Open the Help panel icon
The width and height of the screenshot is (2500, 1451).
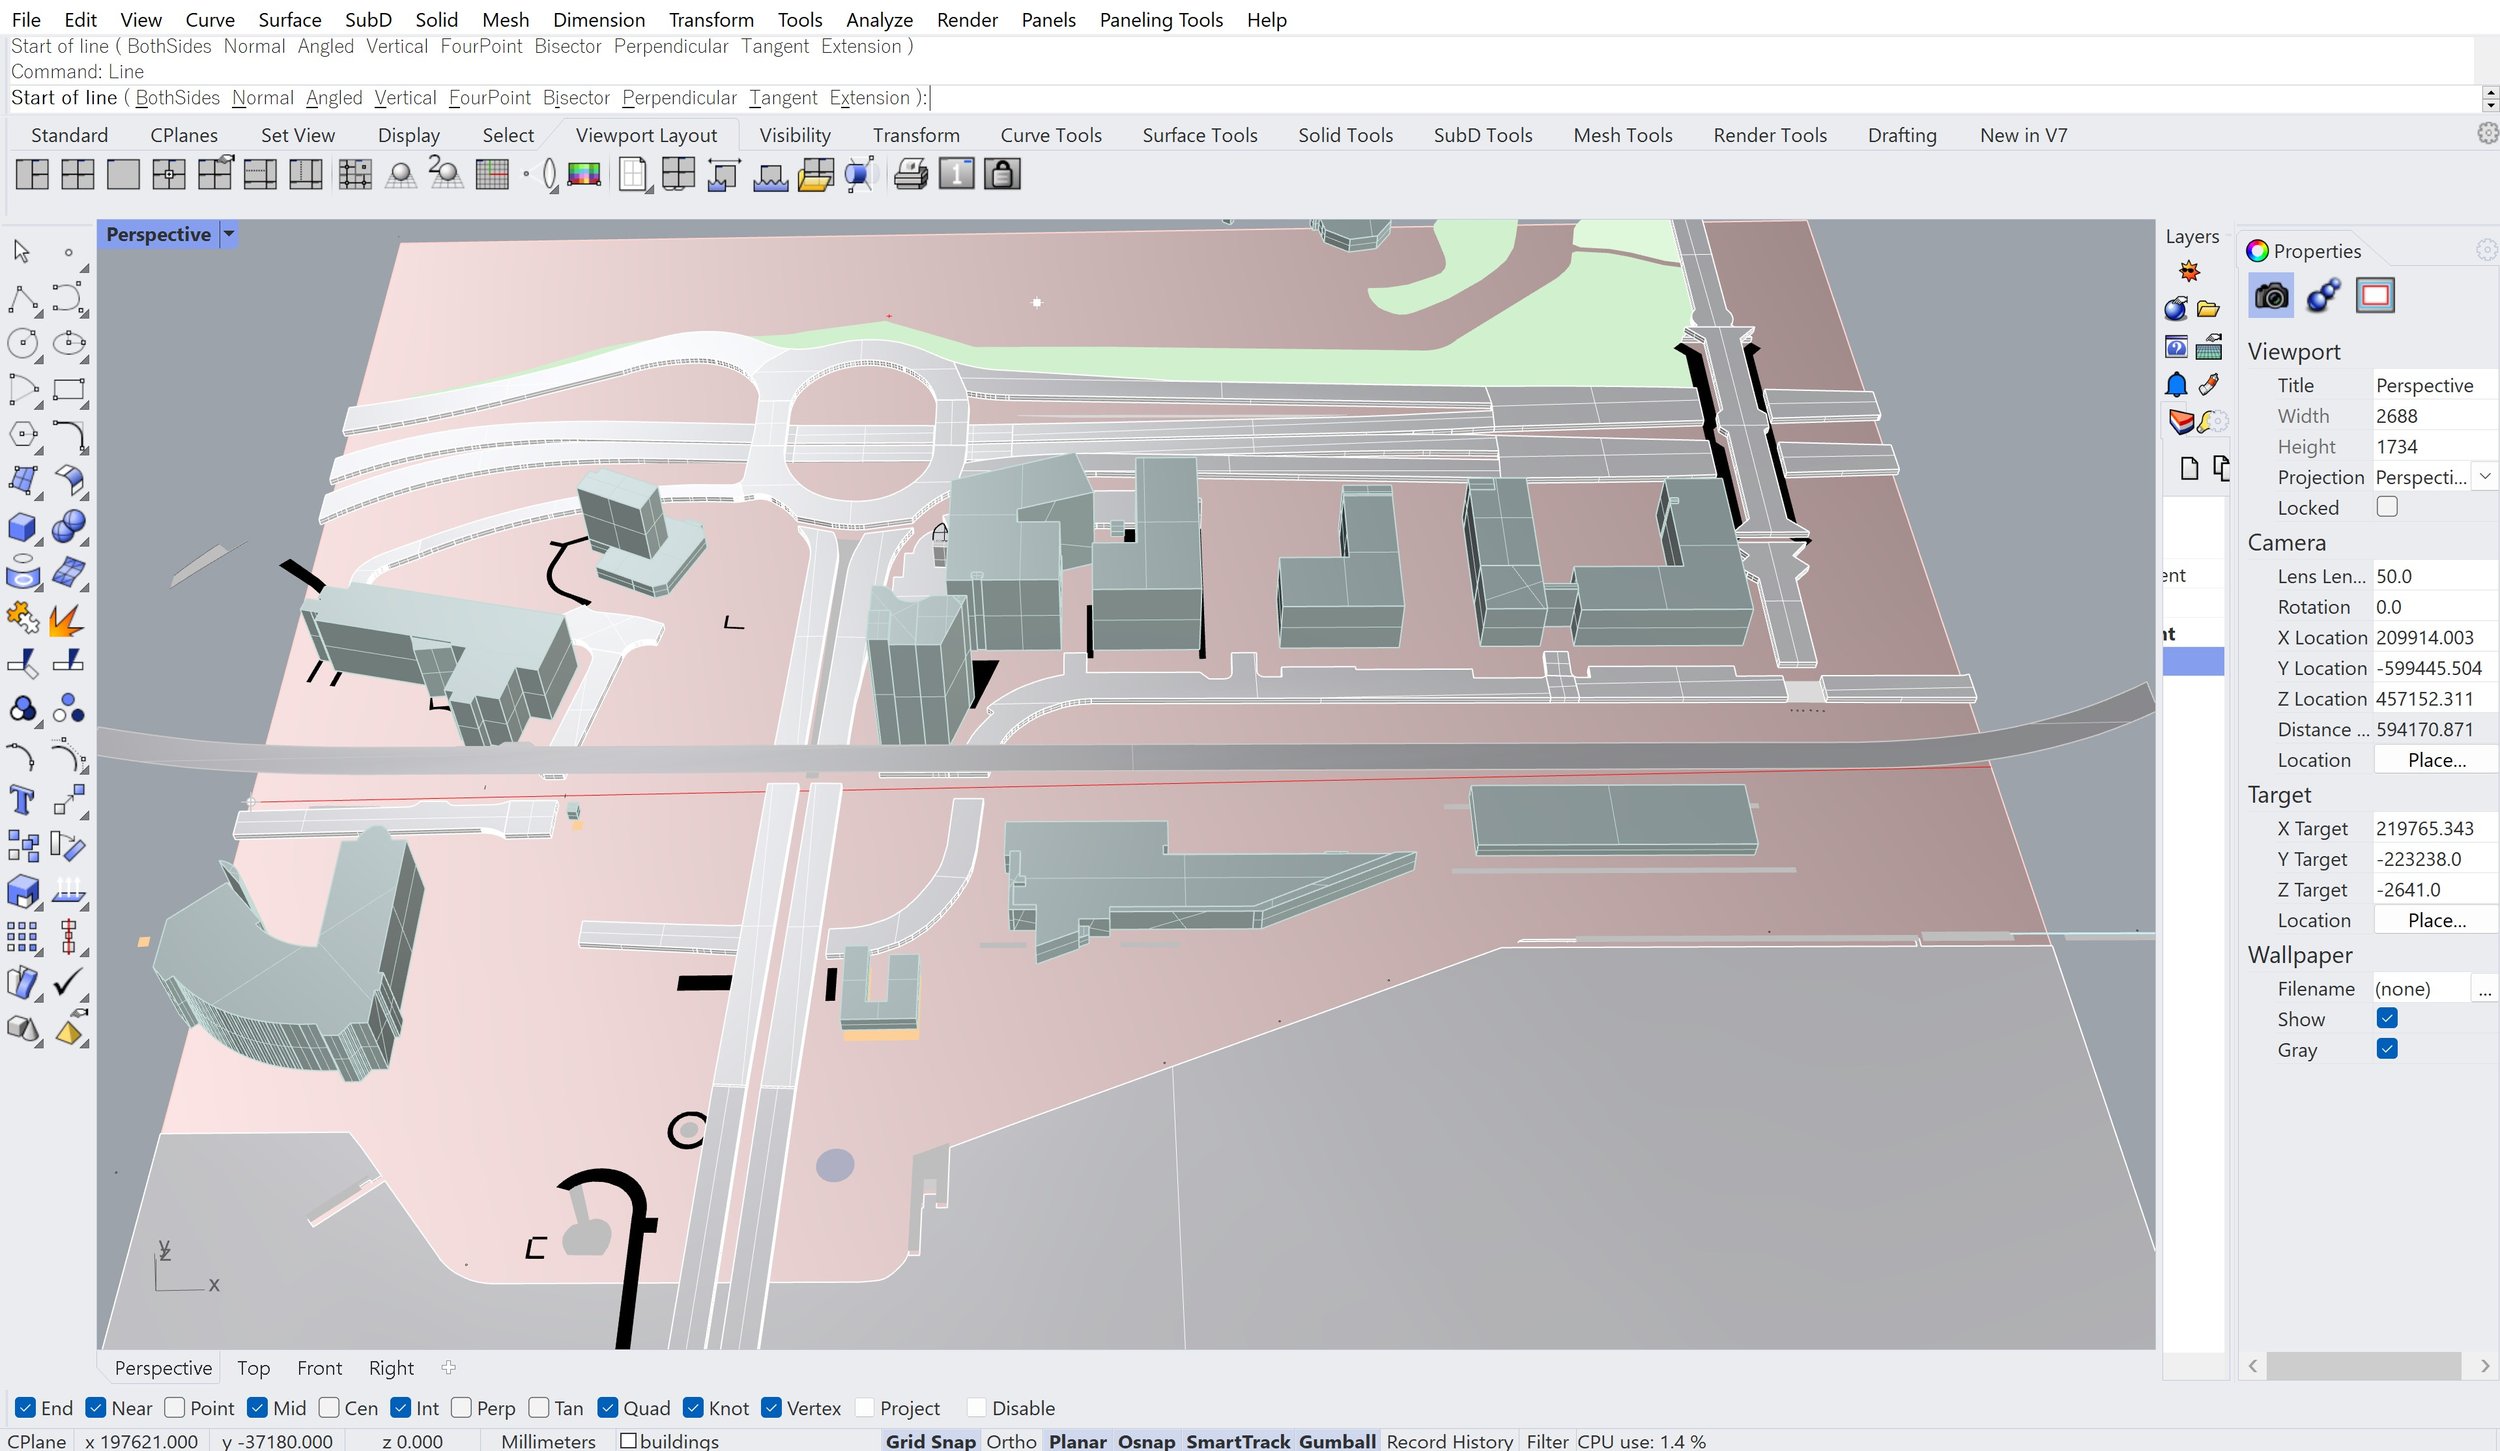(x=2176, y=347)
